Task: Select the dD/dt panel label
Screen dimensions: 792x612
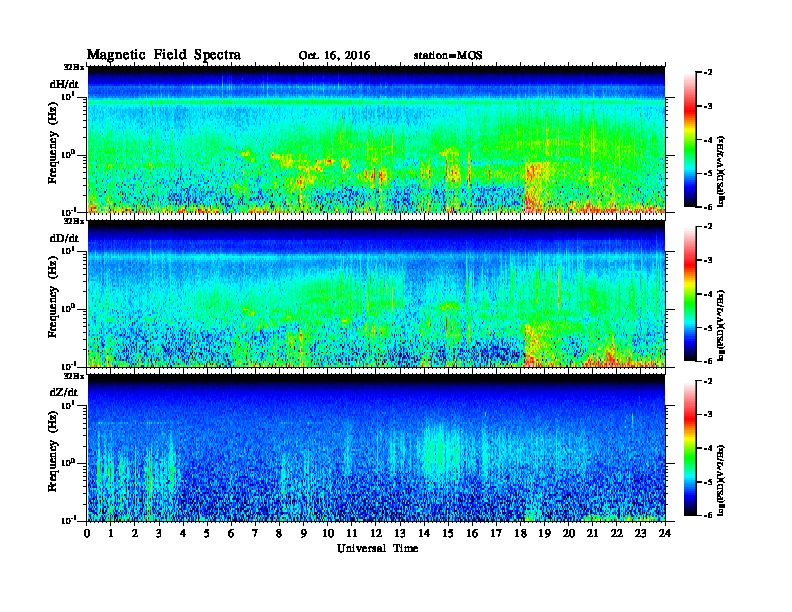Action: [x=64, y=238]
